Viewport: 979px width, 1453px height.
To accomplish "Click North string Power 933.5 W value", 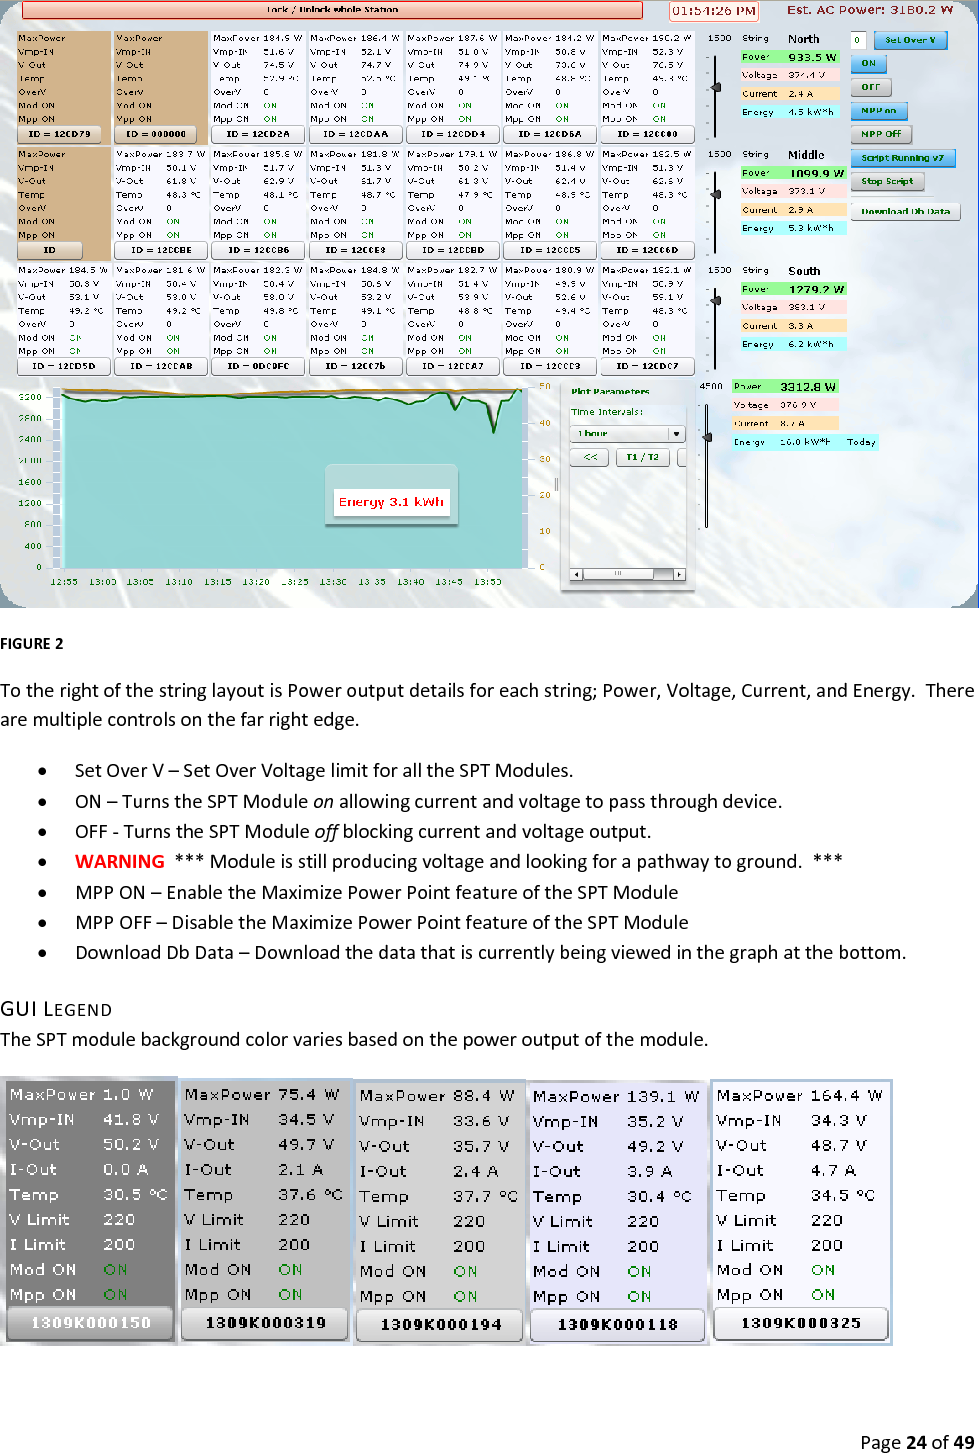I will tap(812, 57).
